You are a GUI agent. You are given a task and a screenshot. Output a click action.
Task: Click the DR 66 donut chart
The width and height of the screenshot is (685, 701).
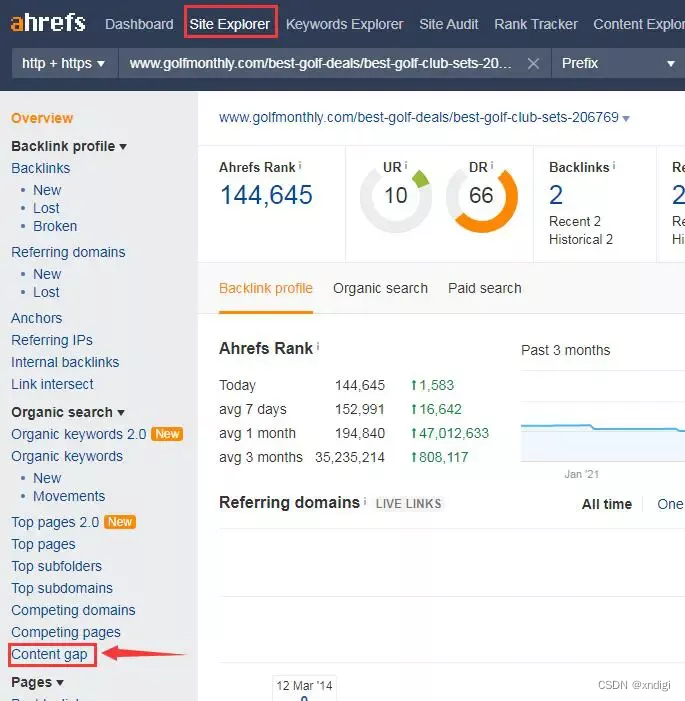coord(481,196)
